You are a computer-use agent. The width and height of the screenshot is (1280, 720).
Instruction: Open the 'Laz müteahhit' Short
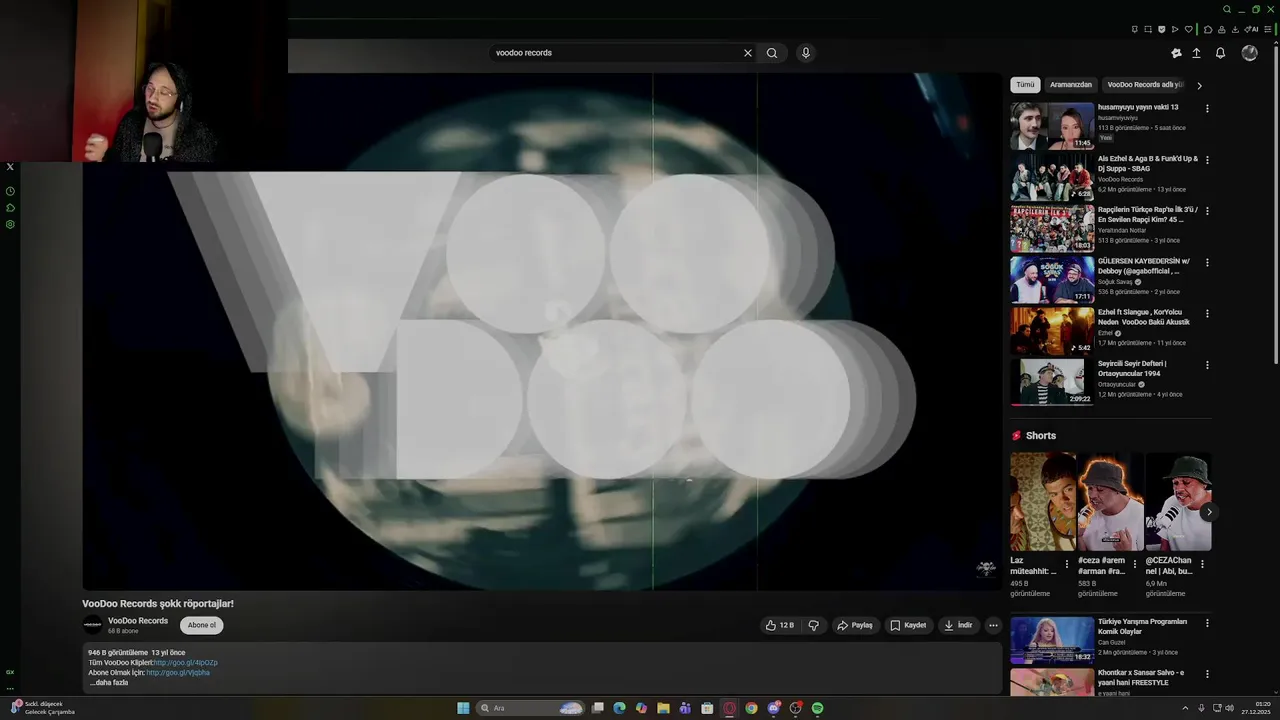coord(1042,502)
